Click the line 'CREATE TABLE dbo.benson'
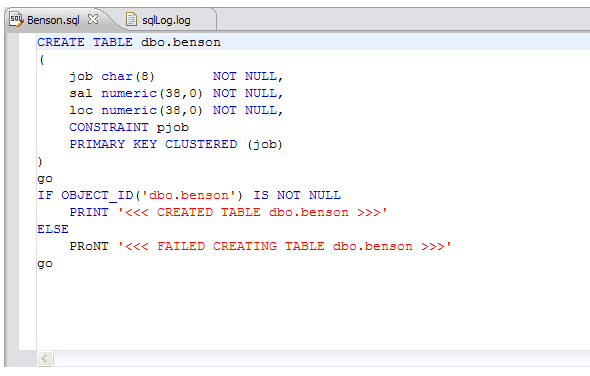This screenshot has width=590, height=376. tap(129, 42)
